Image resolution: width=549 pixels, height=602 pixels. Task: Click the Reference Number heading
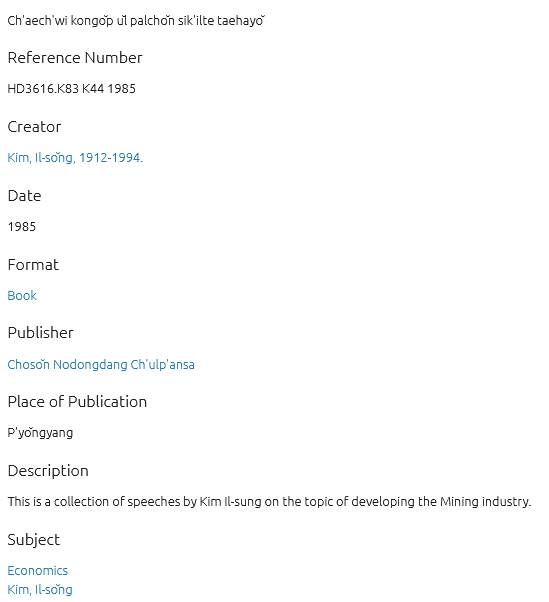(x=75, y=58)
